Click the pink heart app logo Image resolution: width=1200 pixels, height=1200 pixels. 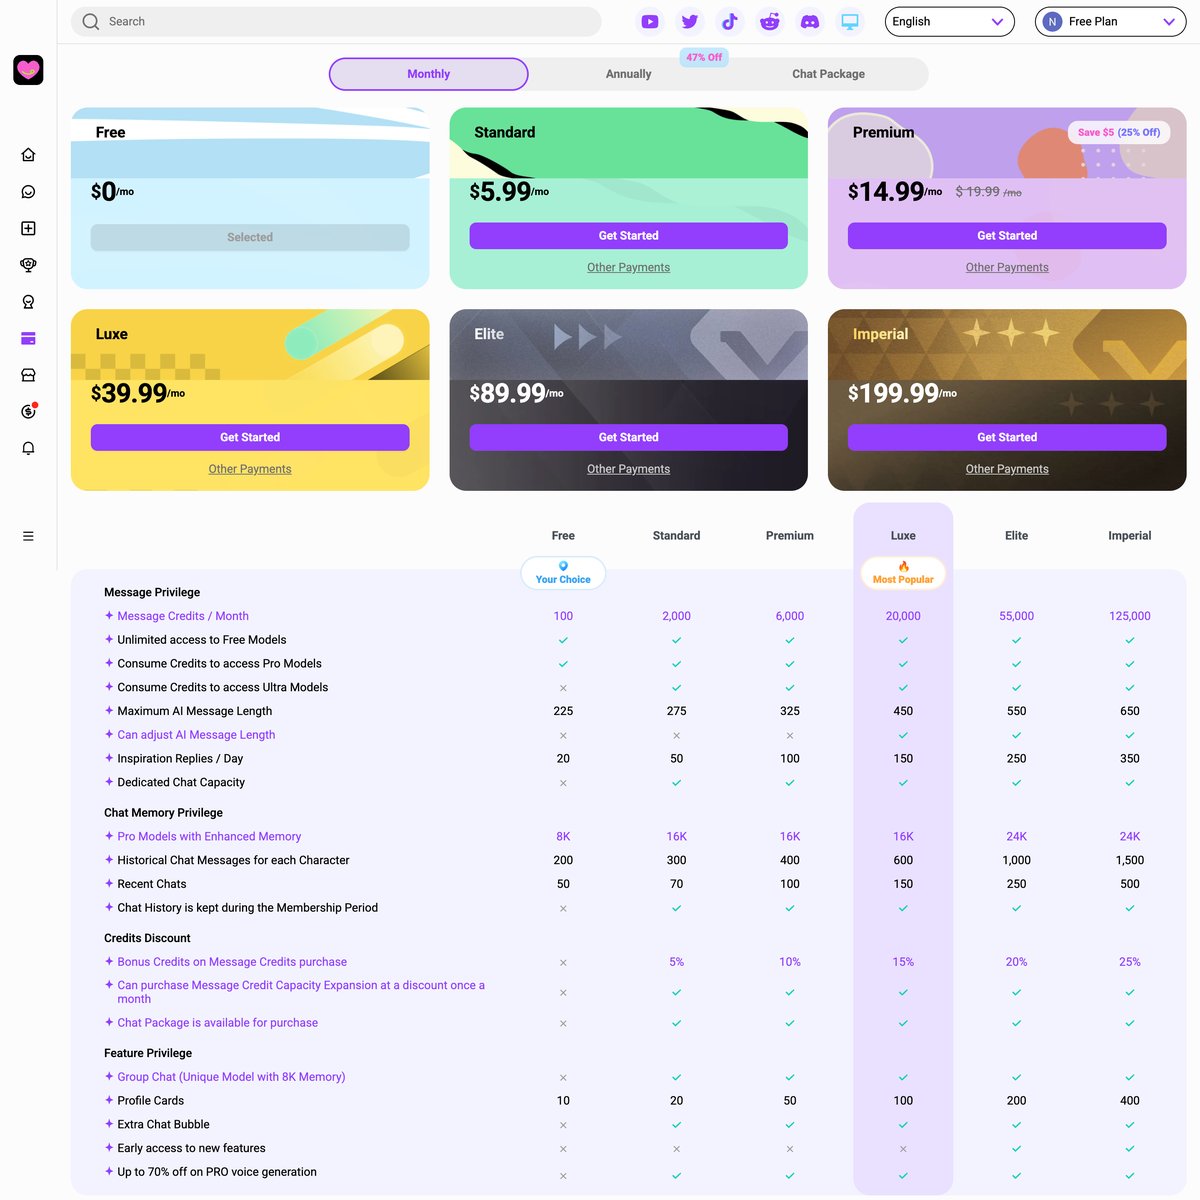point(28,70)
